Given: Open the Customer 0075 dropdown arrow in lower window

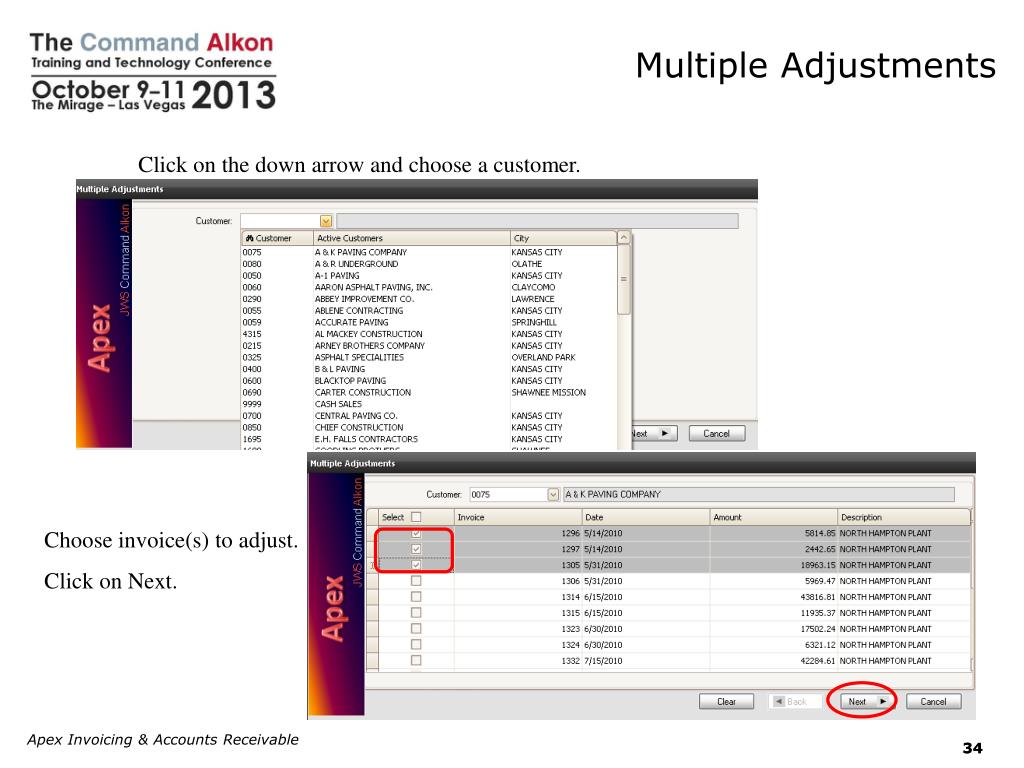Looking at the screenshot, I should (553, 495).
